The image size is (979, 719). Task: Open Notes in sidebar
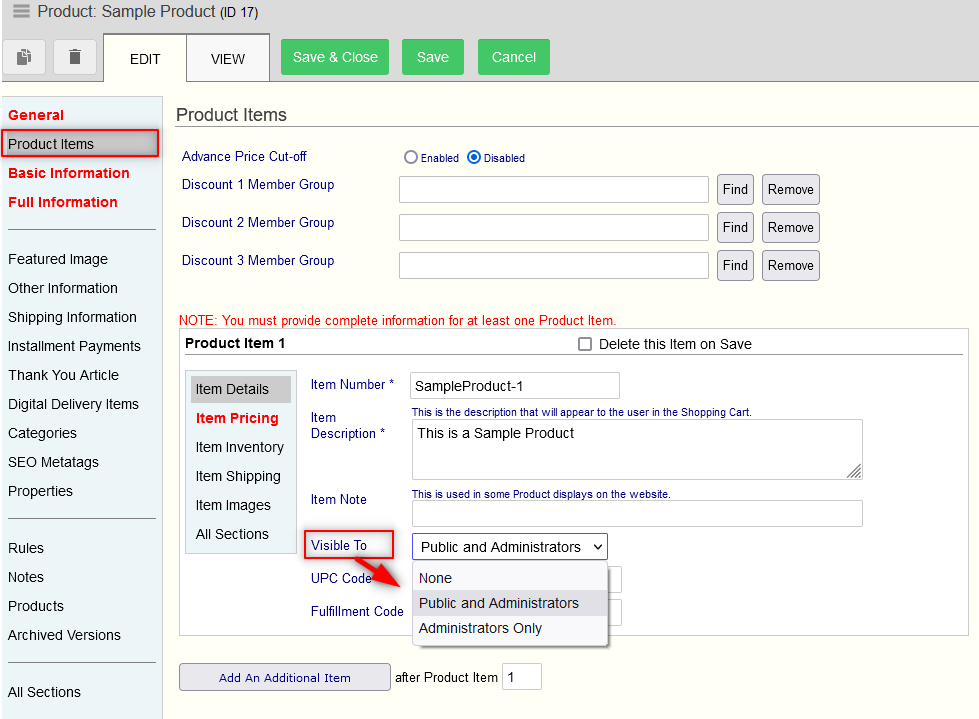[26, 577]
